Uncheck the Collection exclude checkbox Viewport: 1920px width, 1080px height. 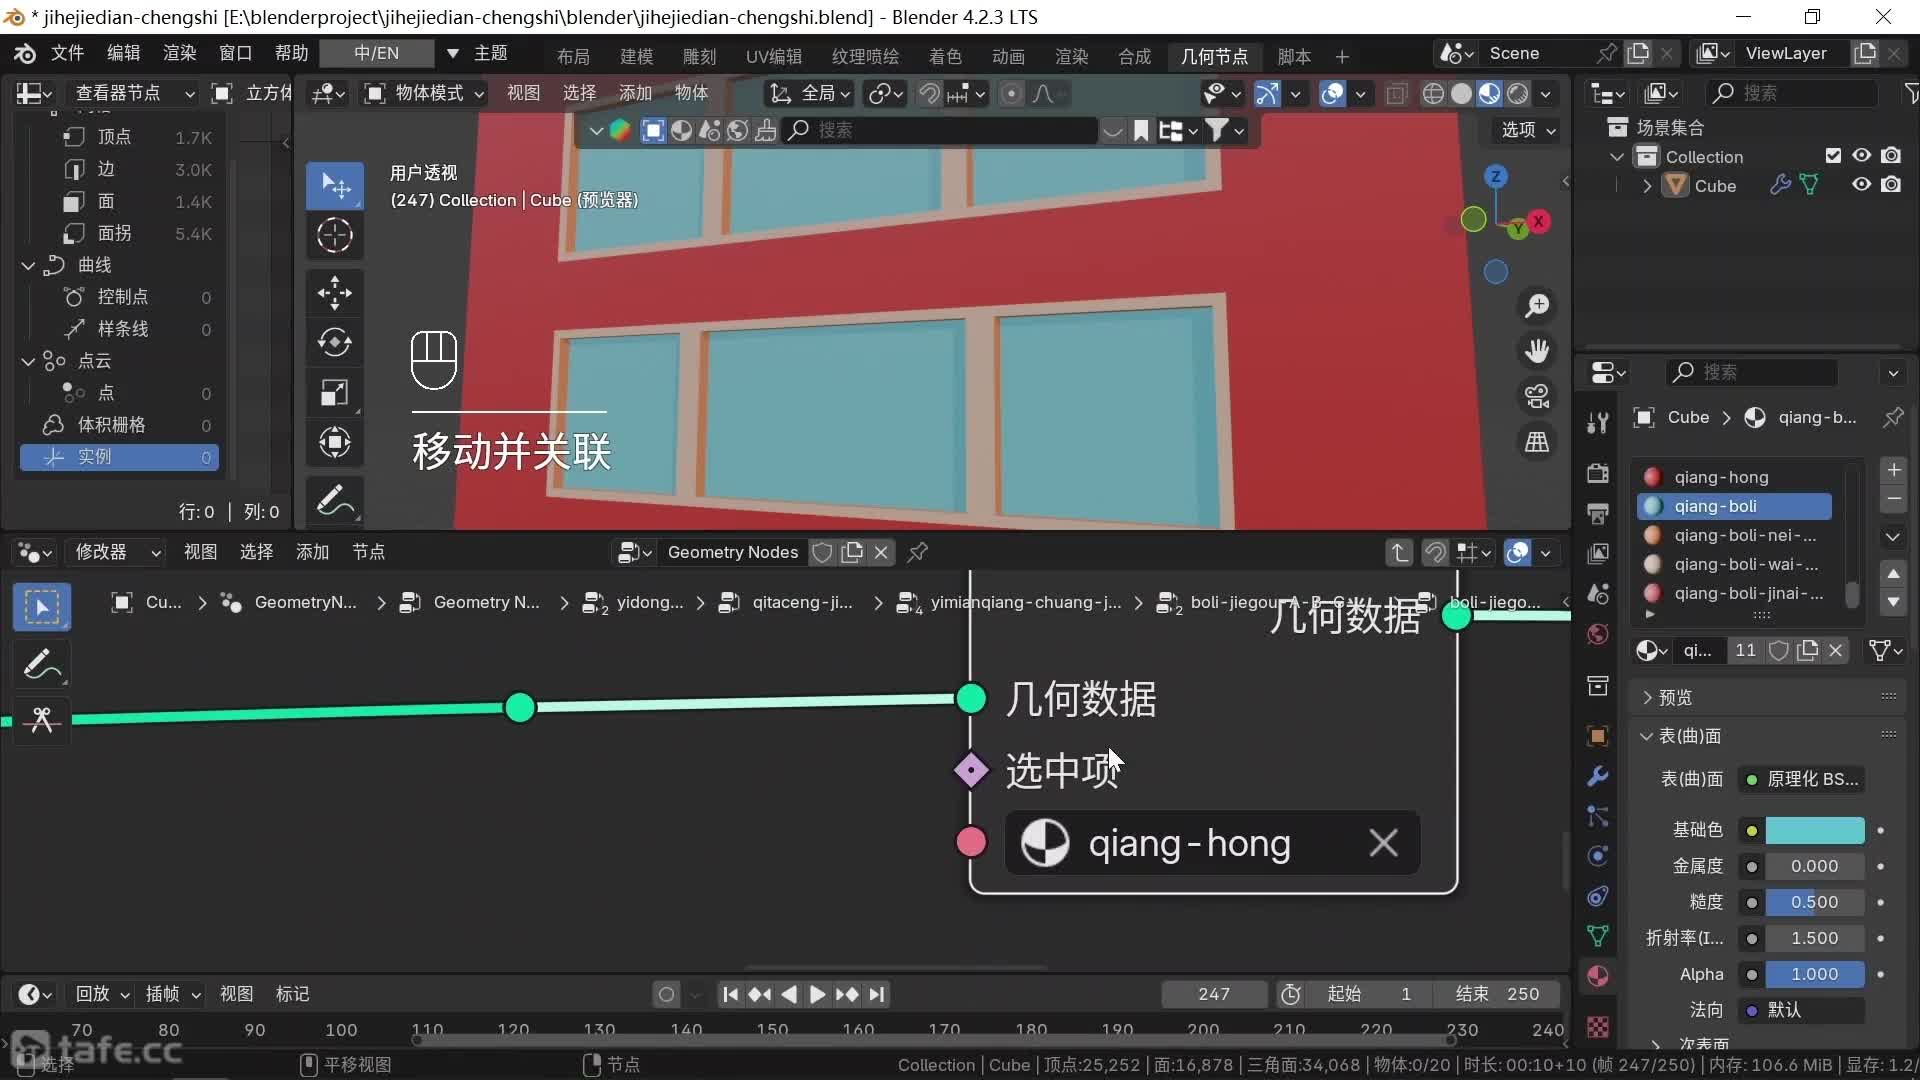[1833, 156]
